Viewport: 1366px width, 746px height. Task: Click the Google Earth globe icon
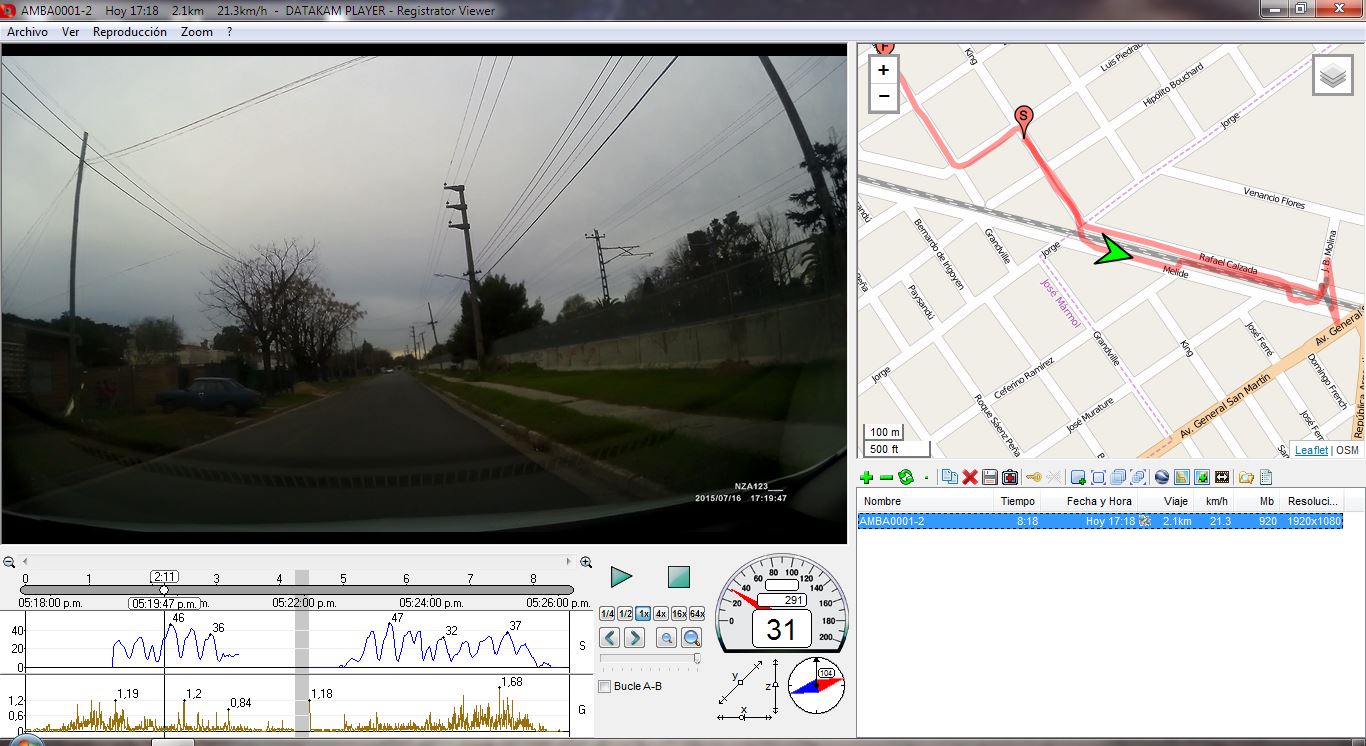pos(1161,478)
